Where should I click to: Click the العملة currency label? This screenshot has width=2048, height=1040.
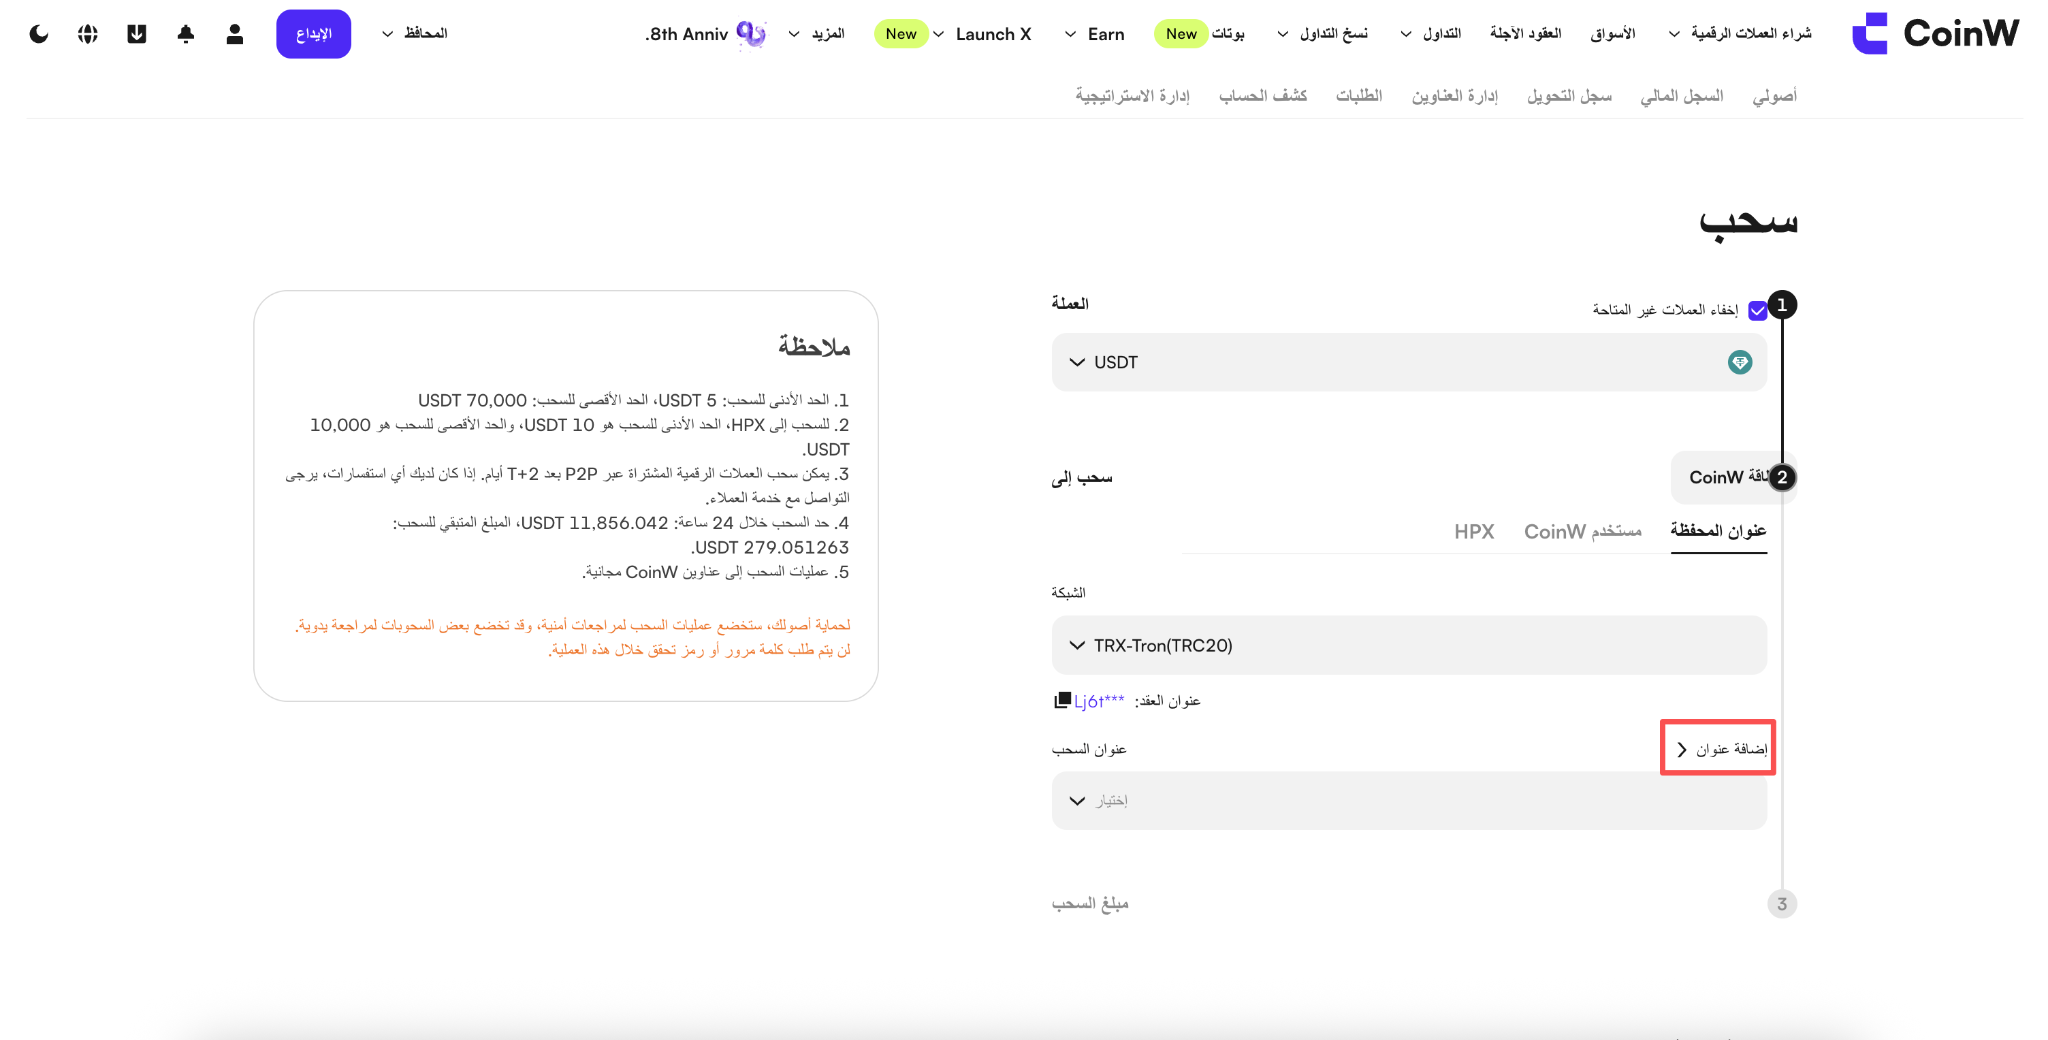point(1070,303)
